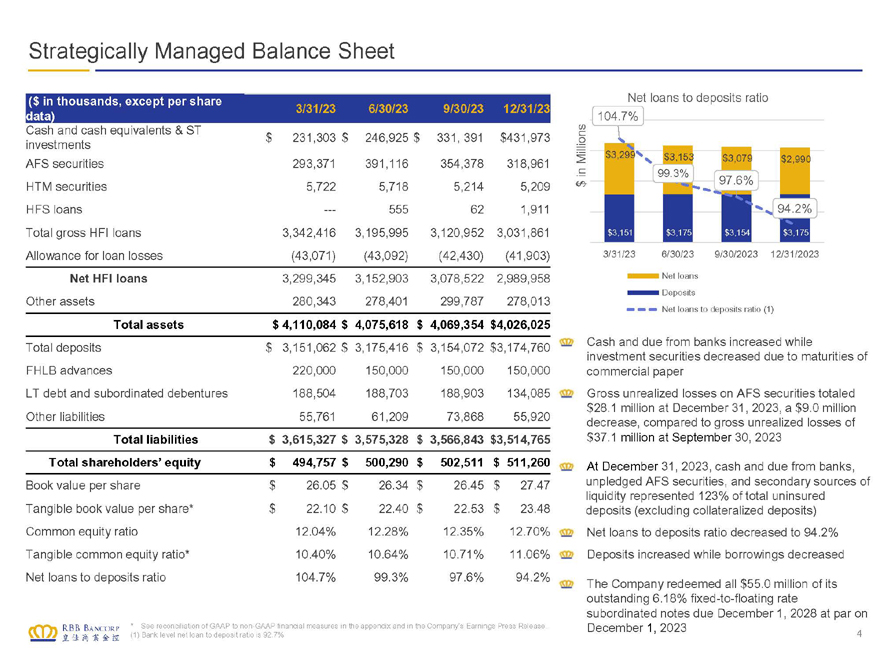The height and width of the screenshot is (660, 880).
Task: Click the crown bullet beside 'Cash and due from banks increased'
Action: point(567,342)
